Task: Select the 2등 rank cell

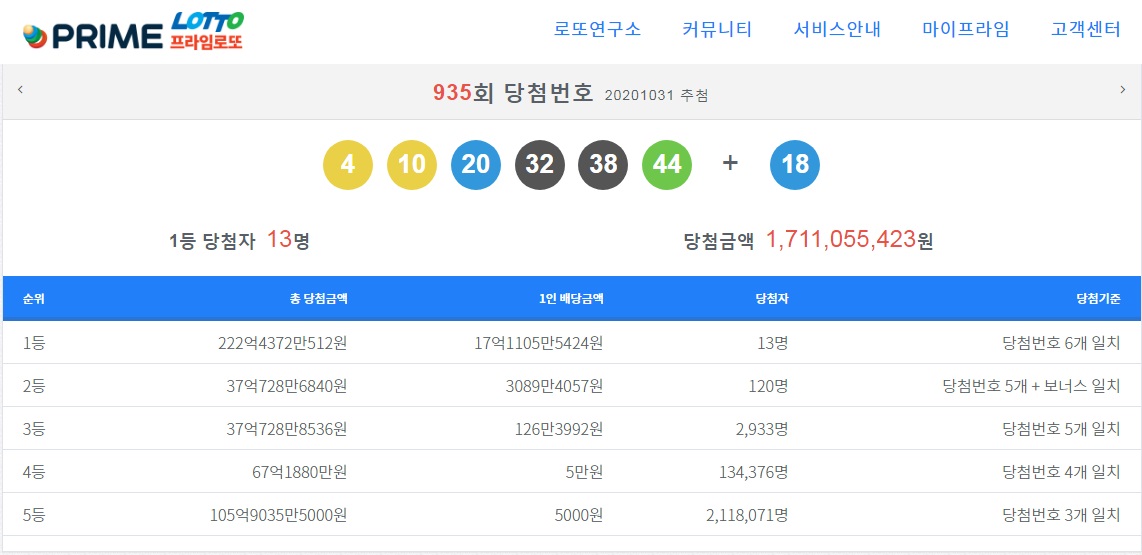Action: [34, 387]
